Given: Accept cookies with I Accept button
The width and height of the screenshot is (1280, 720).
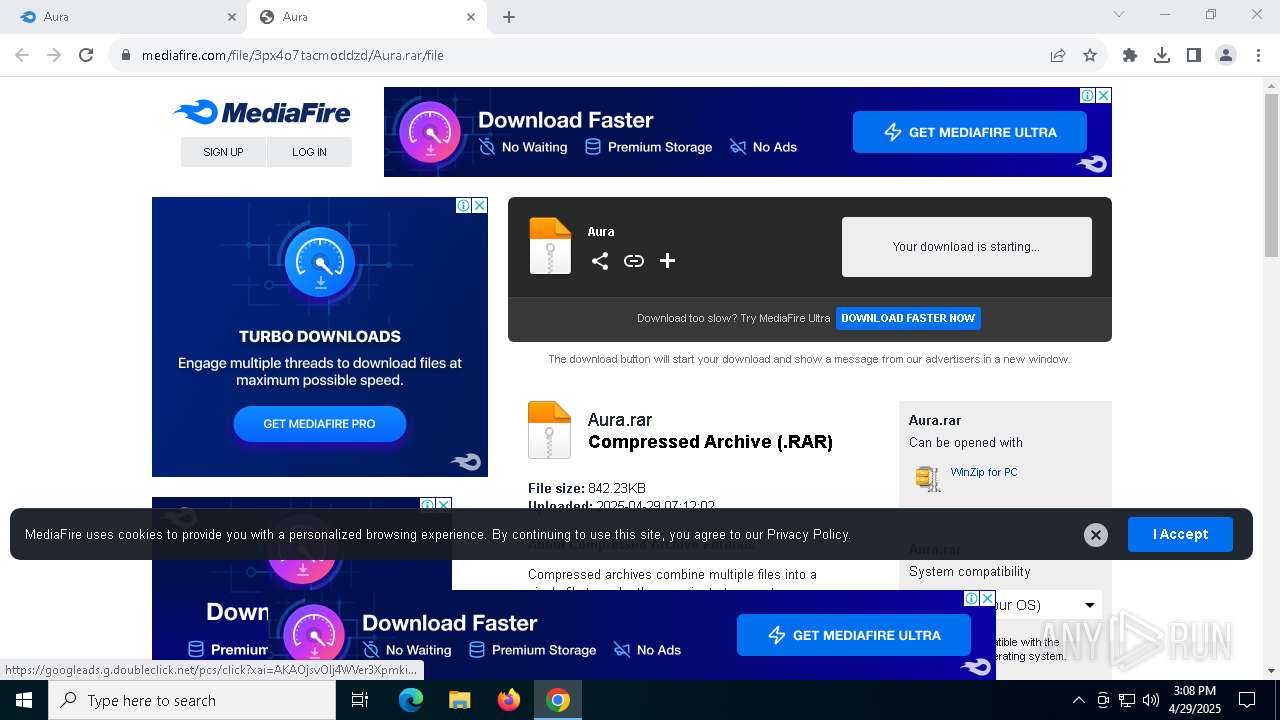Looking at the screenshot, I should point(1180,535).
